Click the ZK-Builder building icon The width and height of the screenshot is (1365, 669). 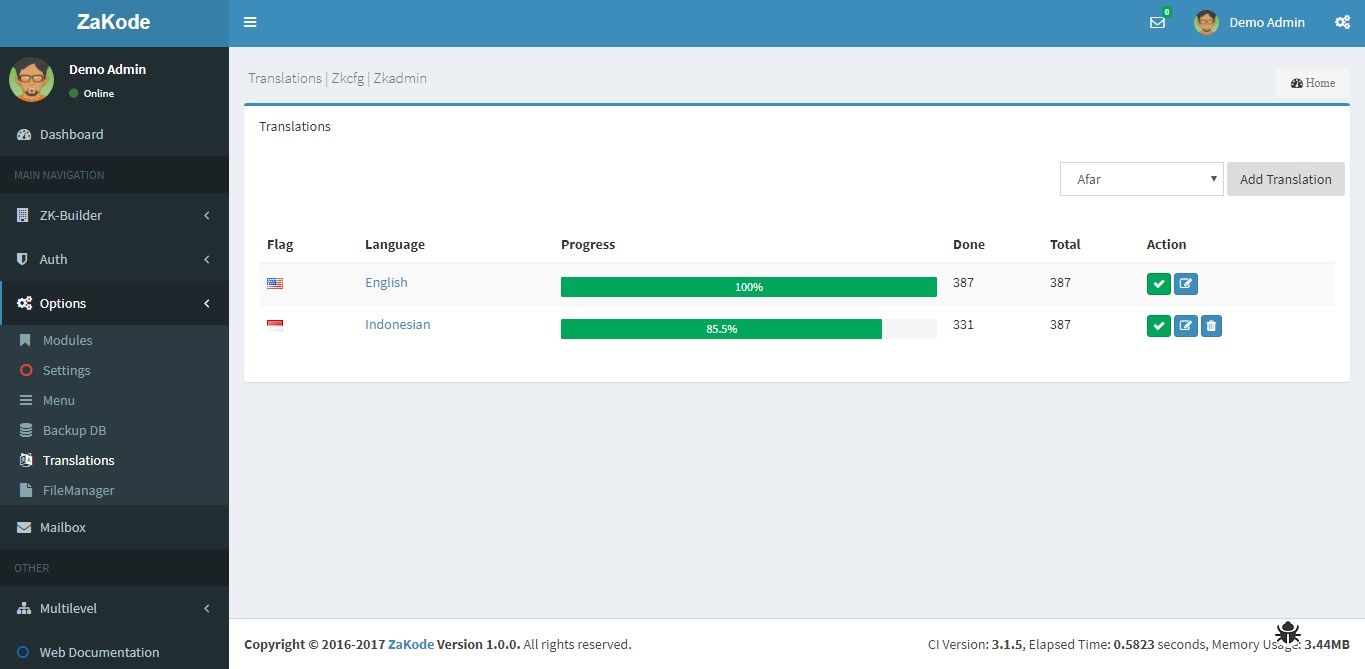[x=23, y=215]
